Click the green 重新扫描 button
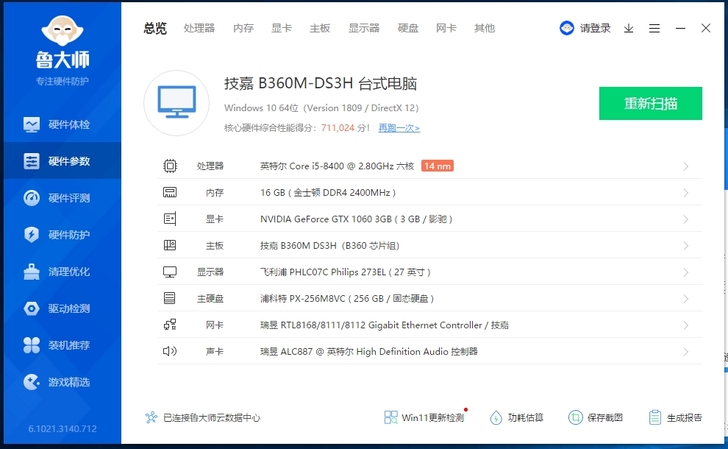The height and width of the screenshot is (449, 728). tap(650, 103)
